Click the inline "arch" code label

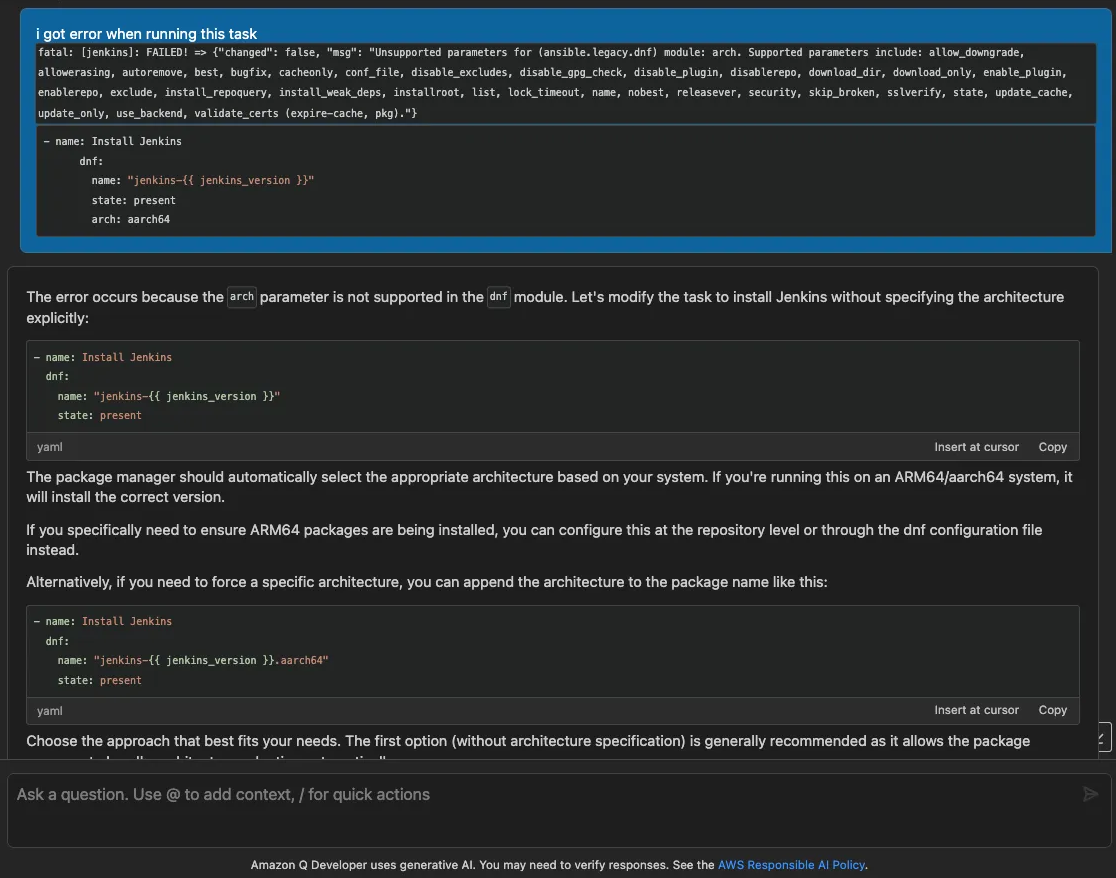pyautogui.click(x=242, y=297)
